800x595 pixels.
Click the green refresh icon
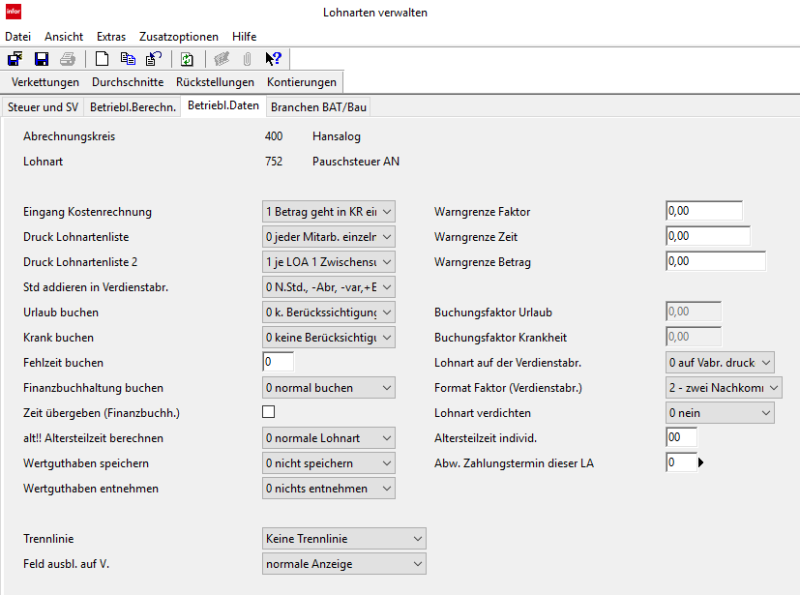tap(187, 59)
